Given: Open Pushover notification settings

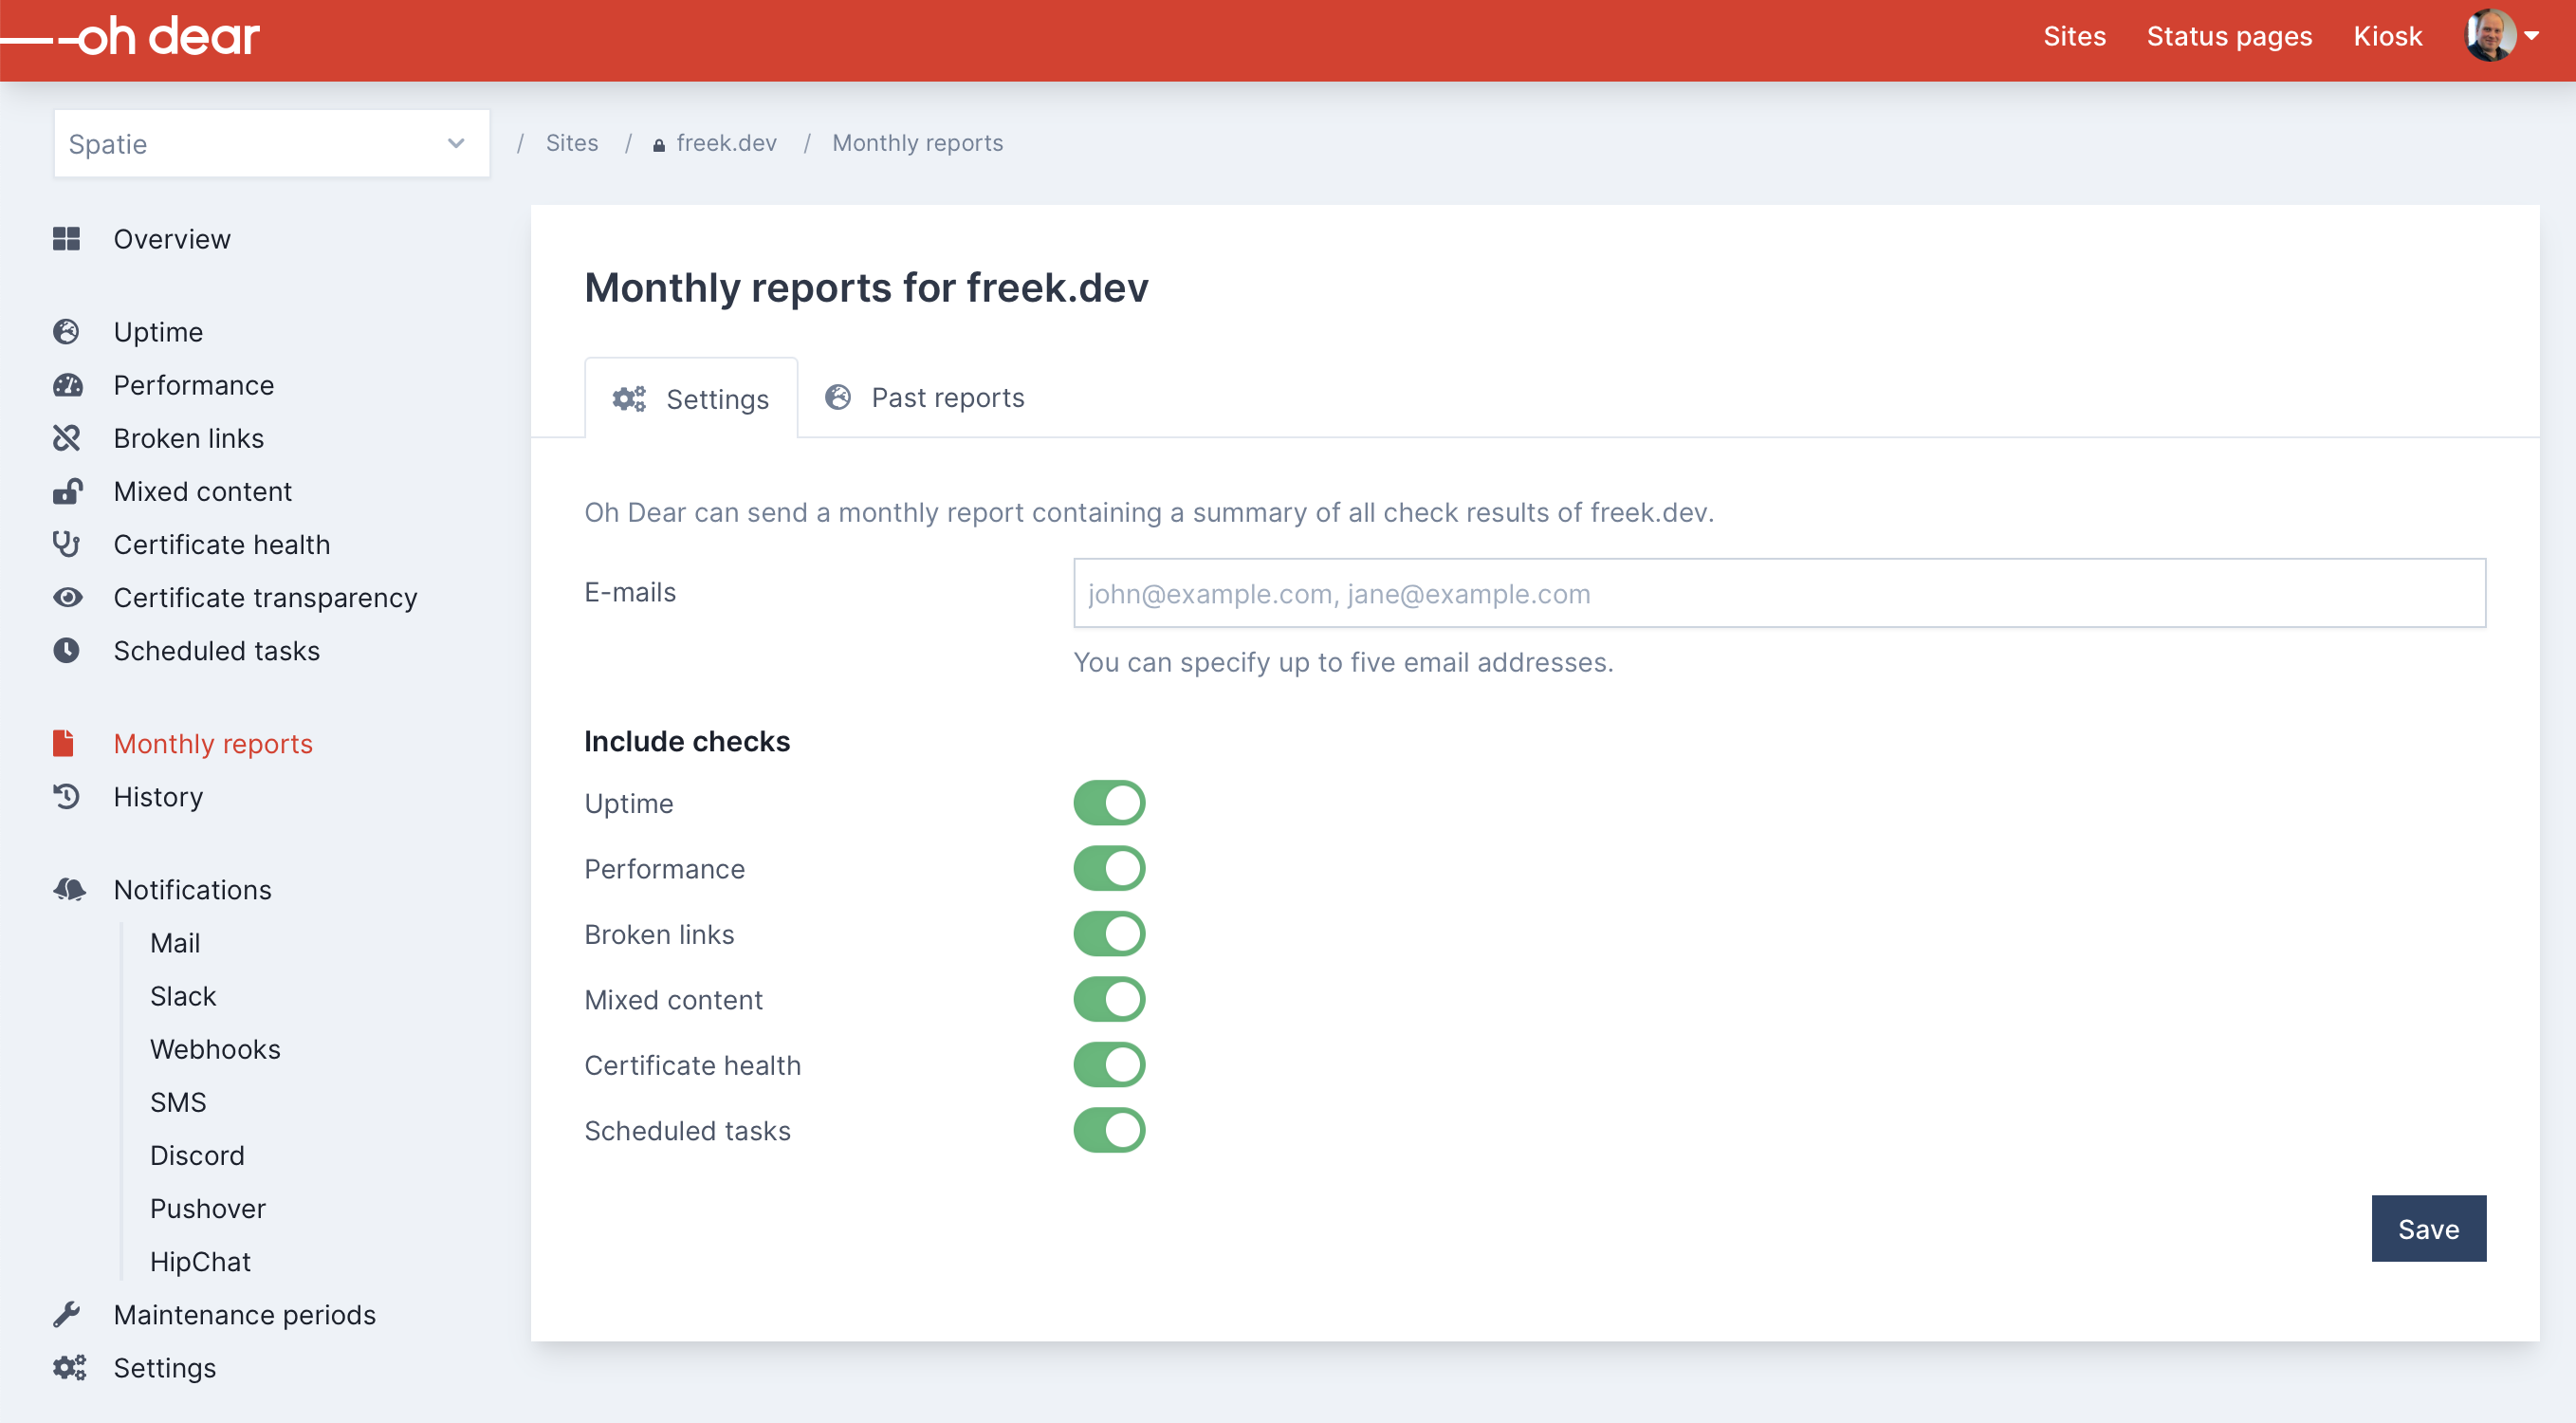Looking at the screenshot, I should 208,1207.
